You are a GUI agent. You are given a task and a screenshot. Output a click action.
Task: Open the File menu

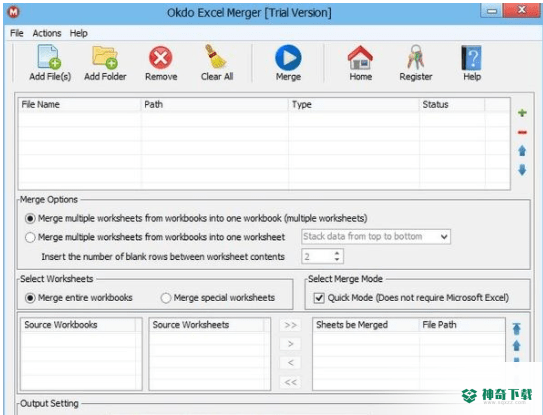point(17,33)
